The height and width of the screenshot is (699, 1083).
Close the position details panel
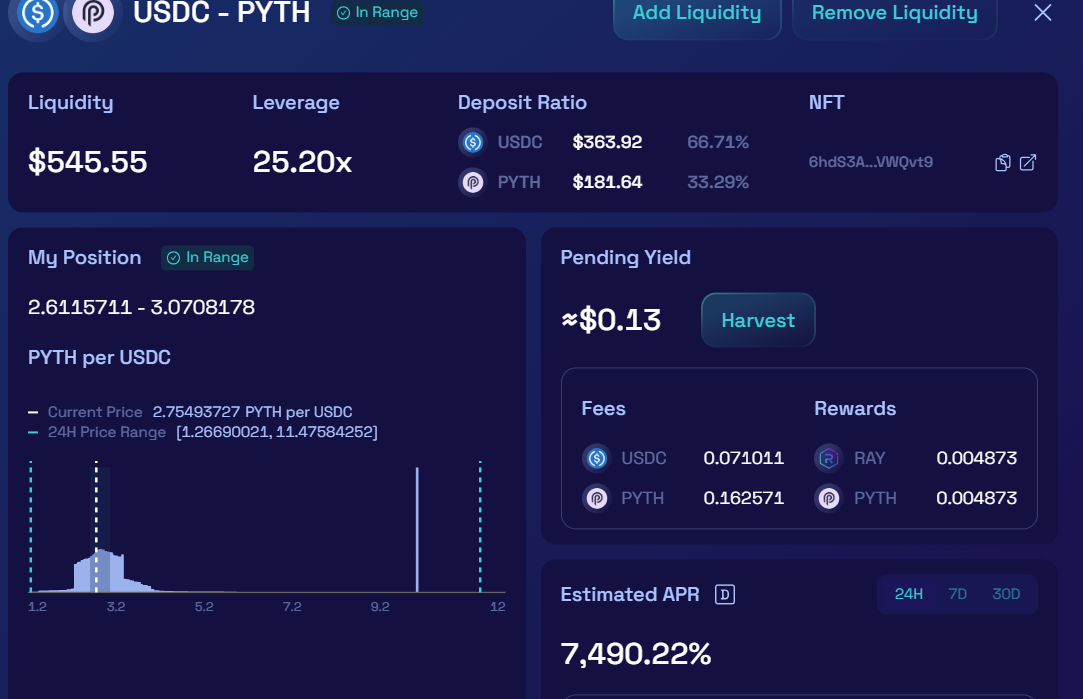(x=1042, y=13)
